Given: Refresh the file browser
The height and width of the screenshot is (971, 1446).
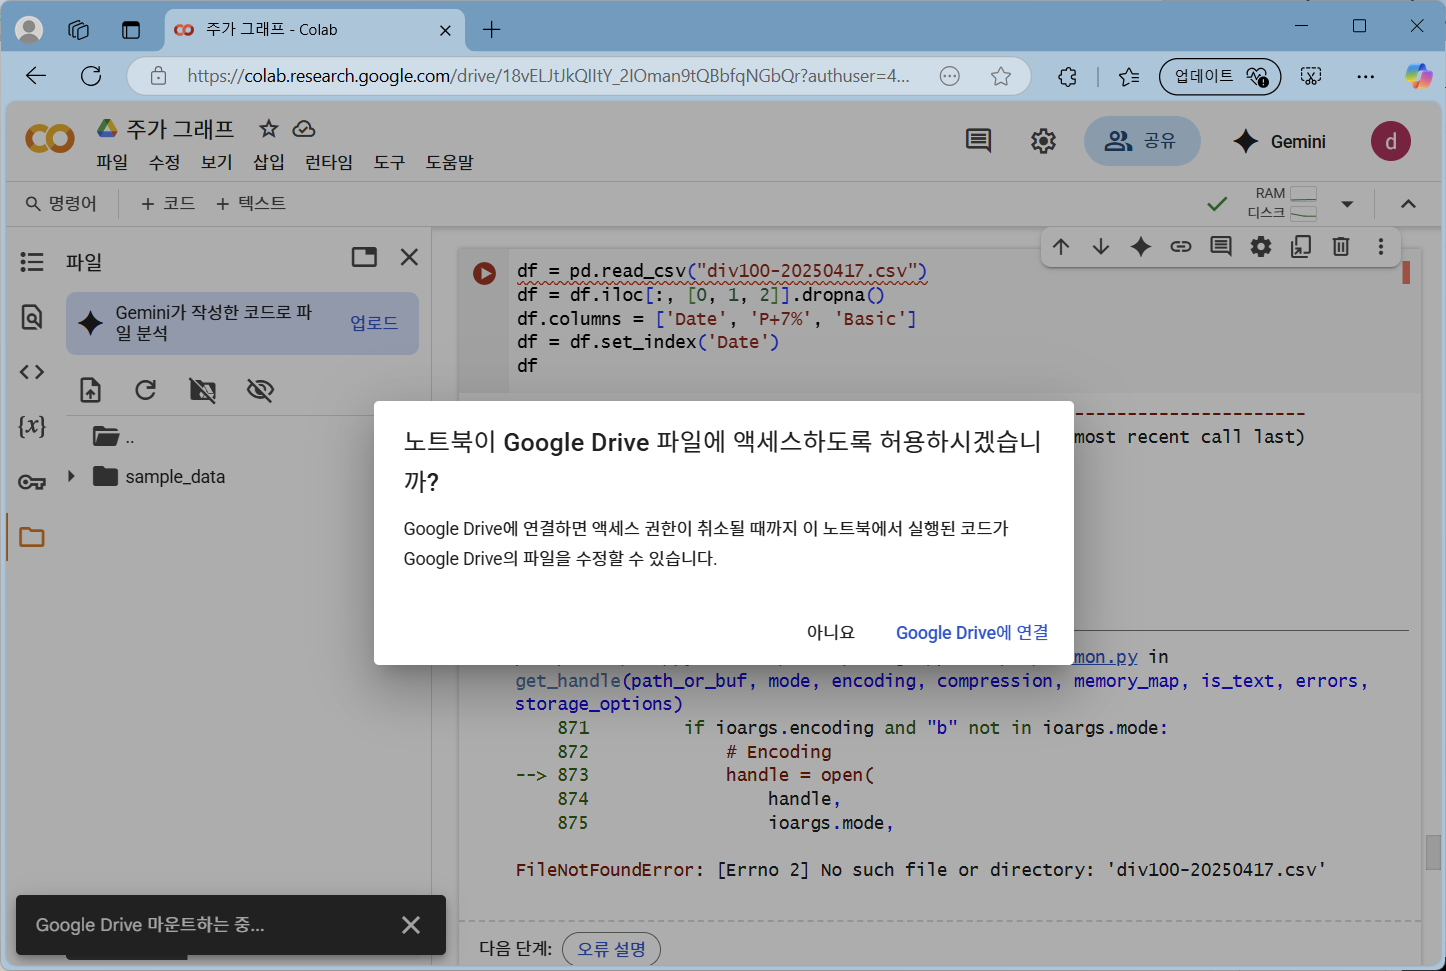Looking at the screenshot, I should point(146,390).
